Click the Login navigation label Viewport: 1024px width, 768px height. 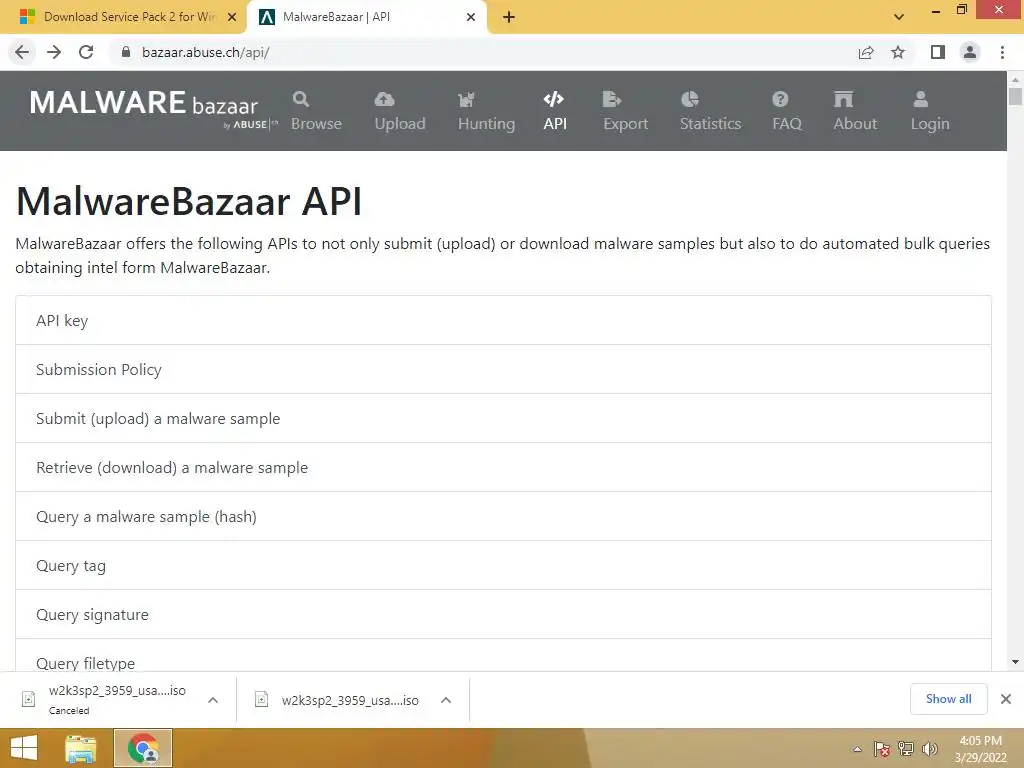[930, 123]
